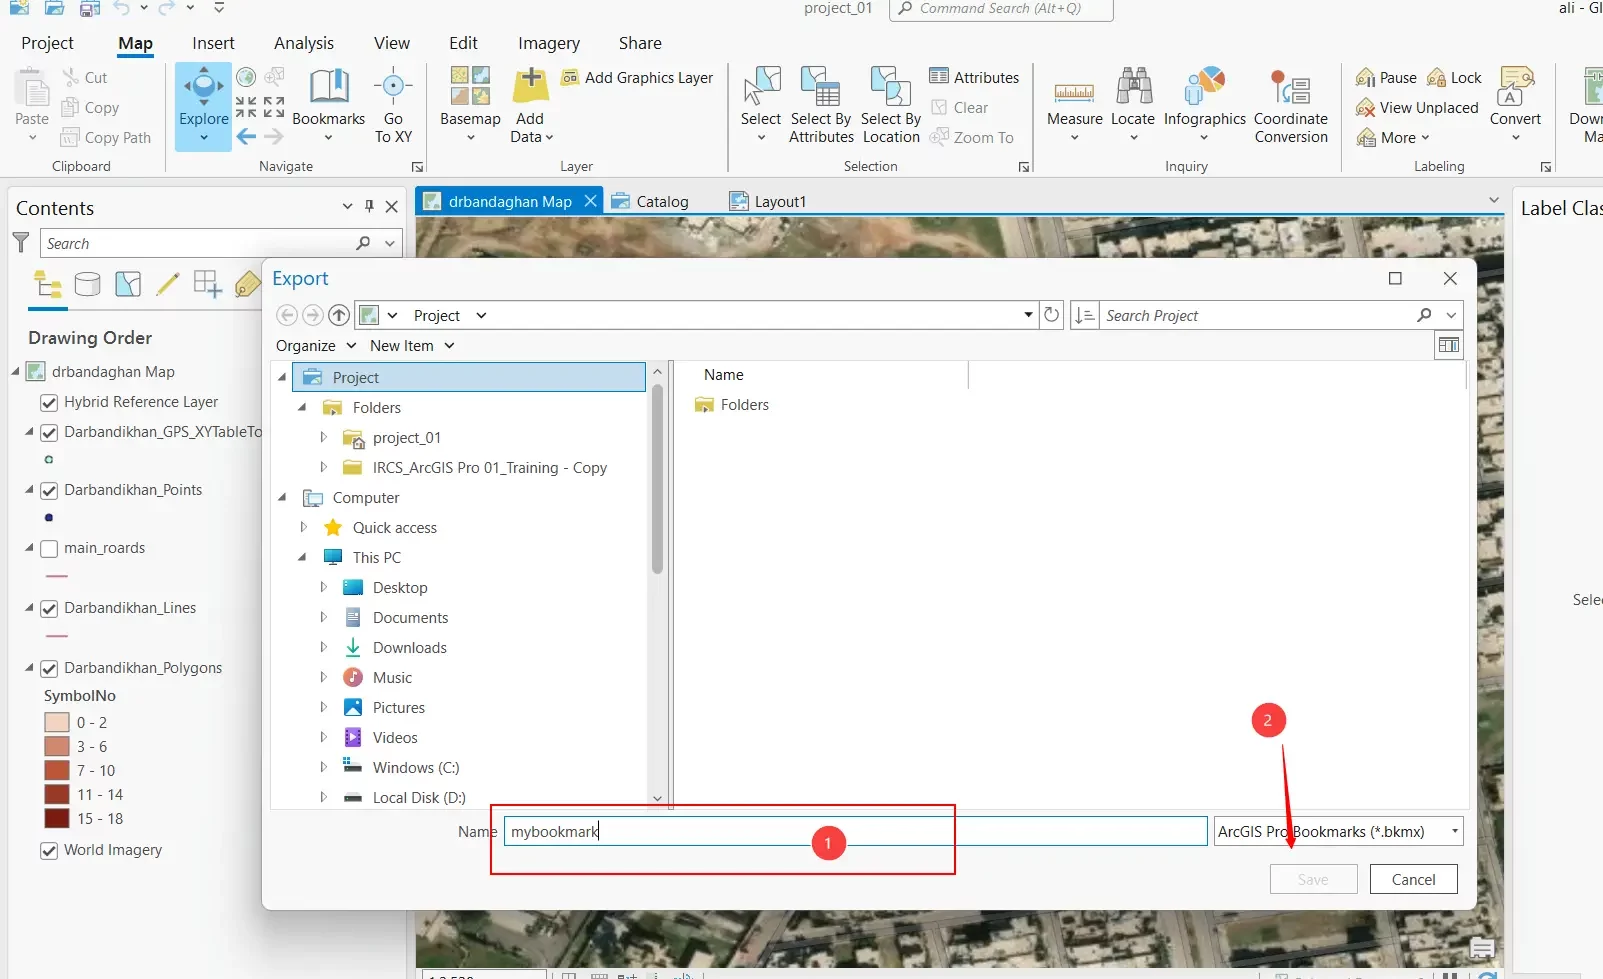Switch to the Layout1 tab
This screenshot has height=979, width=1603.
(x=769, y=201)
